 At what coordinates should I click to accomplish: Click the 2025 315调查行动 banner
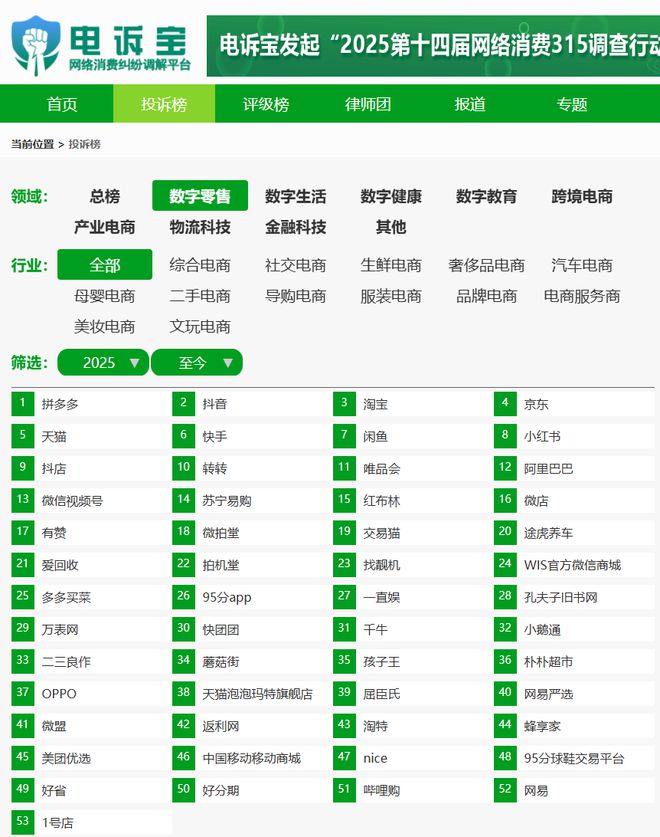[x=433, y=45]
